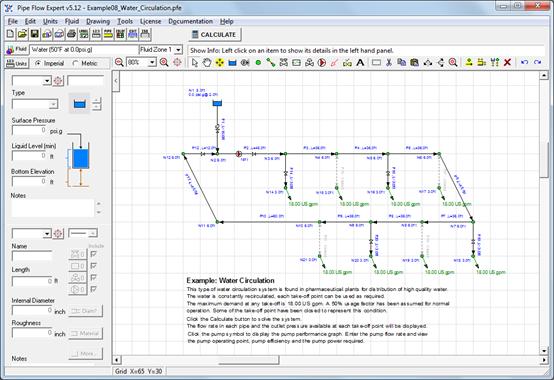Open the Drawing menu
Screen dimensions: 554x380
point(98,22)
